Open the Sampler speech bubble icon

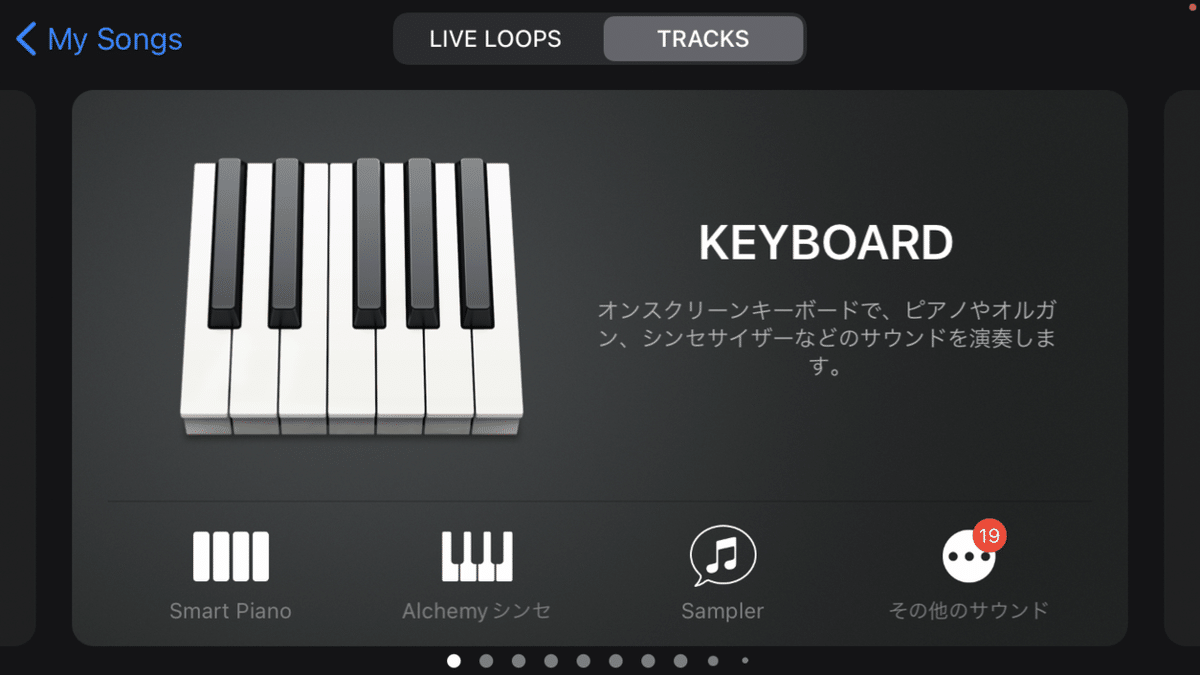(x=722, y=556)
